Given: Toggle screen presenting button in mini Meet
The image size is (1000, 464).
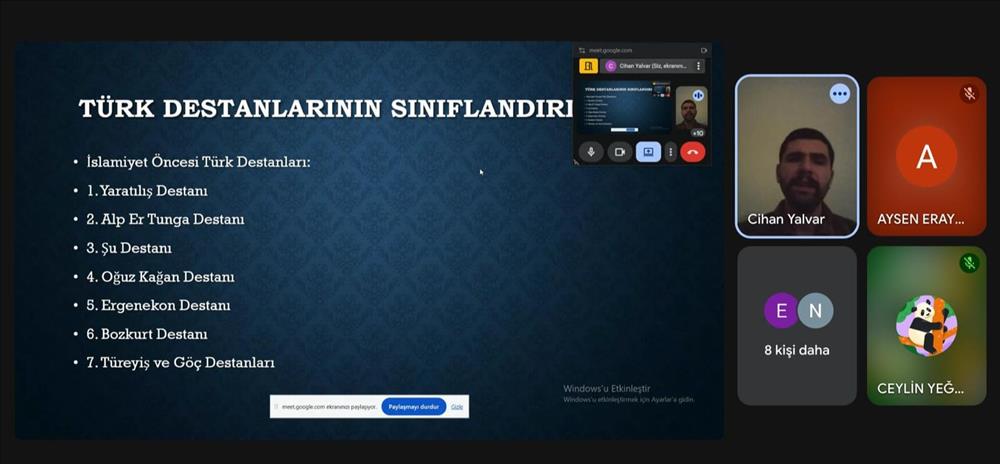Looking at the screenshot, I should point(647,152).
